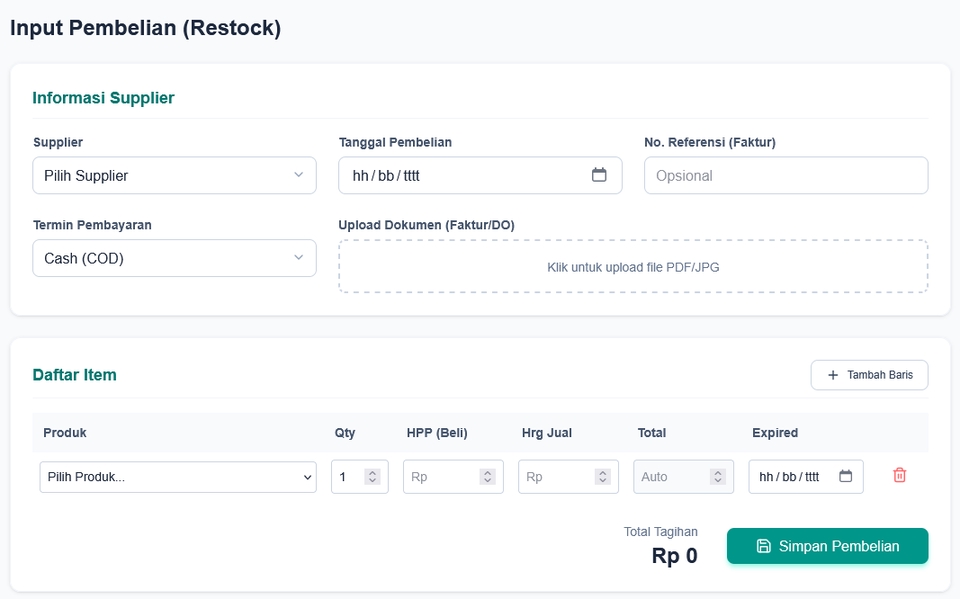Click the Hrg Jual column header
Image resolution: width=960 pixels, height=599 pixels.
[547, 432]
